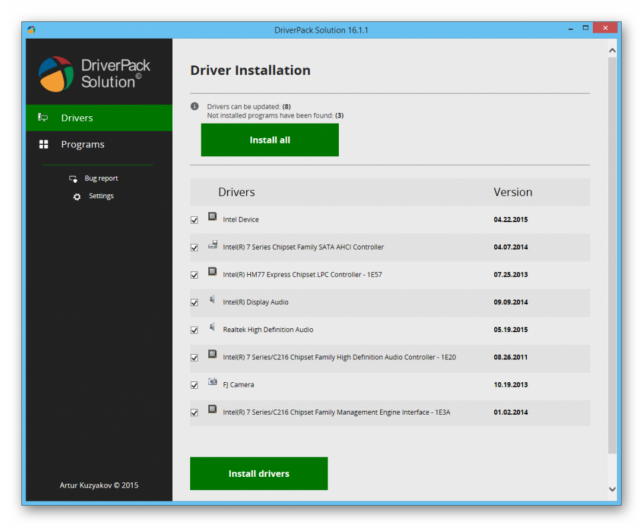
Task: Maximize the DriverPack Solution window
Action: coord(586,28)
